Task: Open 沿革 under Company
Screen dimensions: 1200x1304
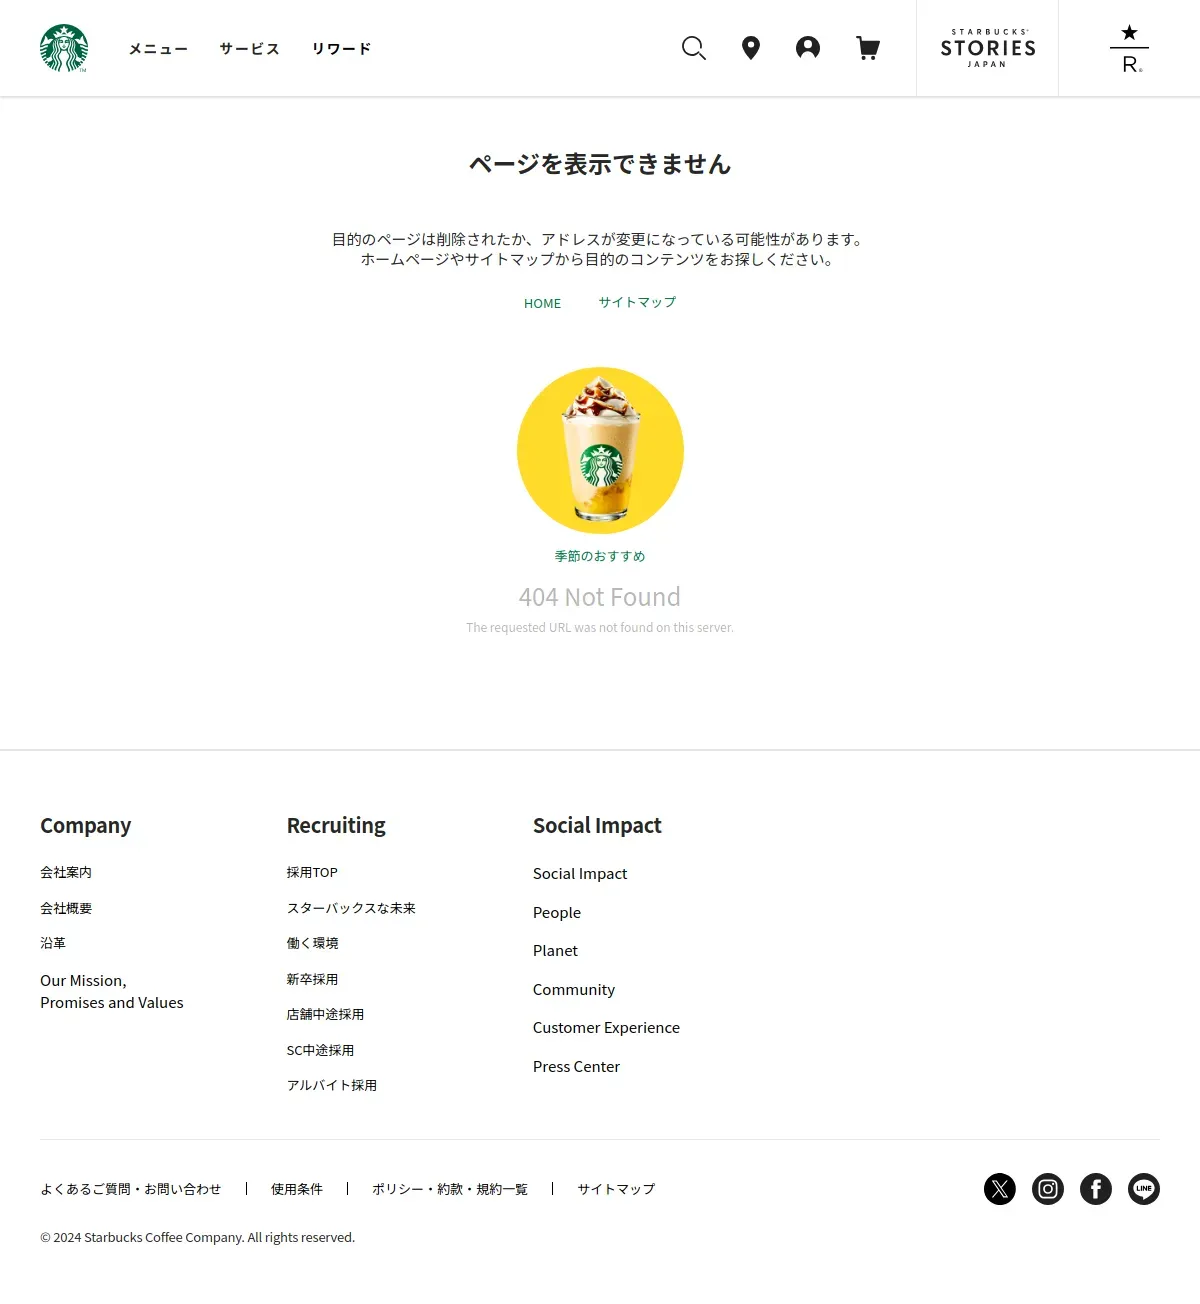Action: (x=53, y=943)
